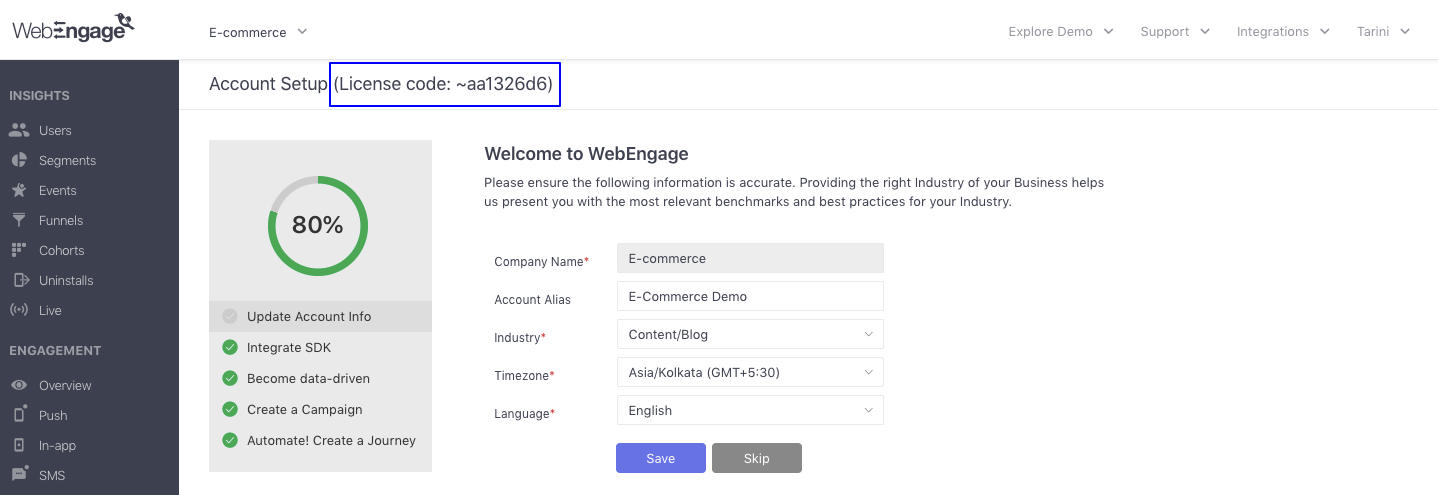This screenshot has height=495, width=1438.
Task: Save the account information
Action: [x=661, y=458]
